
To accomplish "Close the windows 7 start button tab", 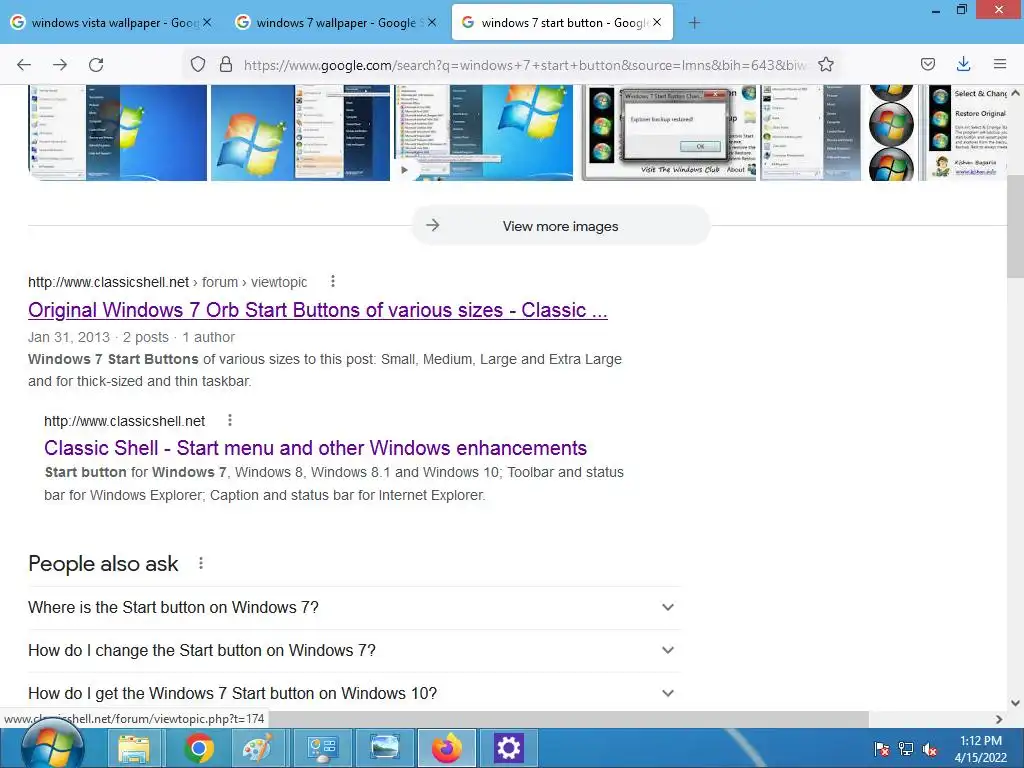I will pos(657,22).
